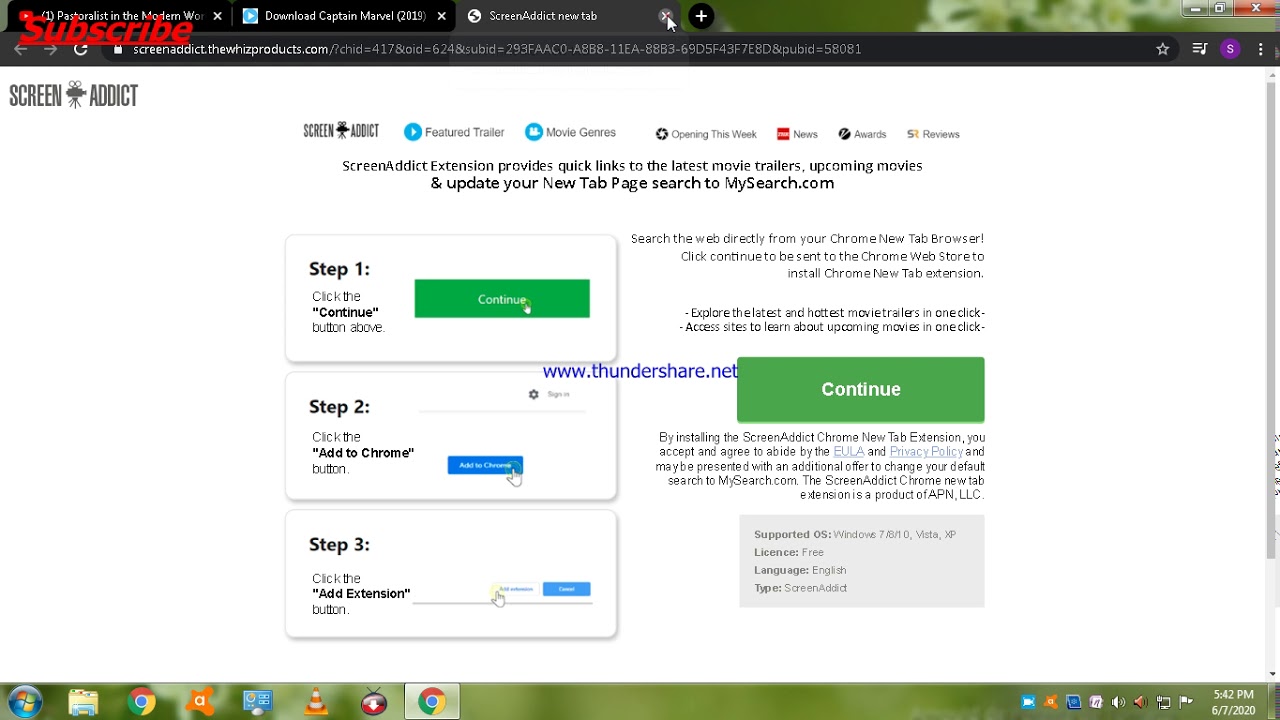Screen dimensions: 1280x720
Task: Open the Control Panel taskbar icon
Action: (x=258, y=702)
